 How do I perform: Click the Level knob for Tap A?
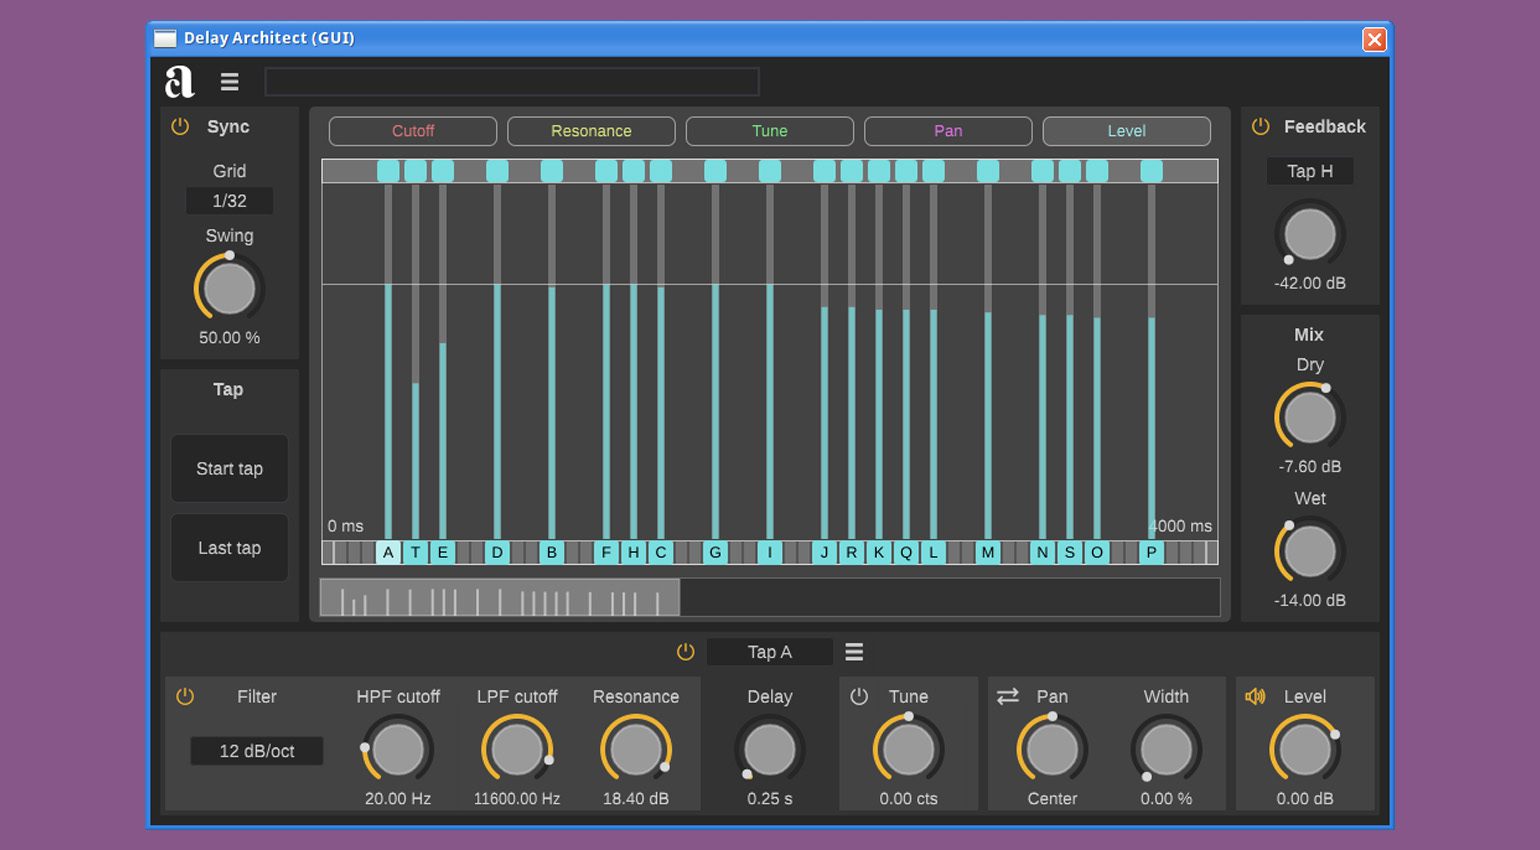1305,750
